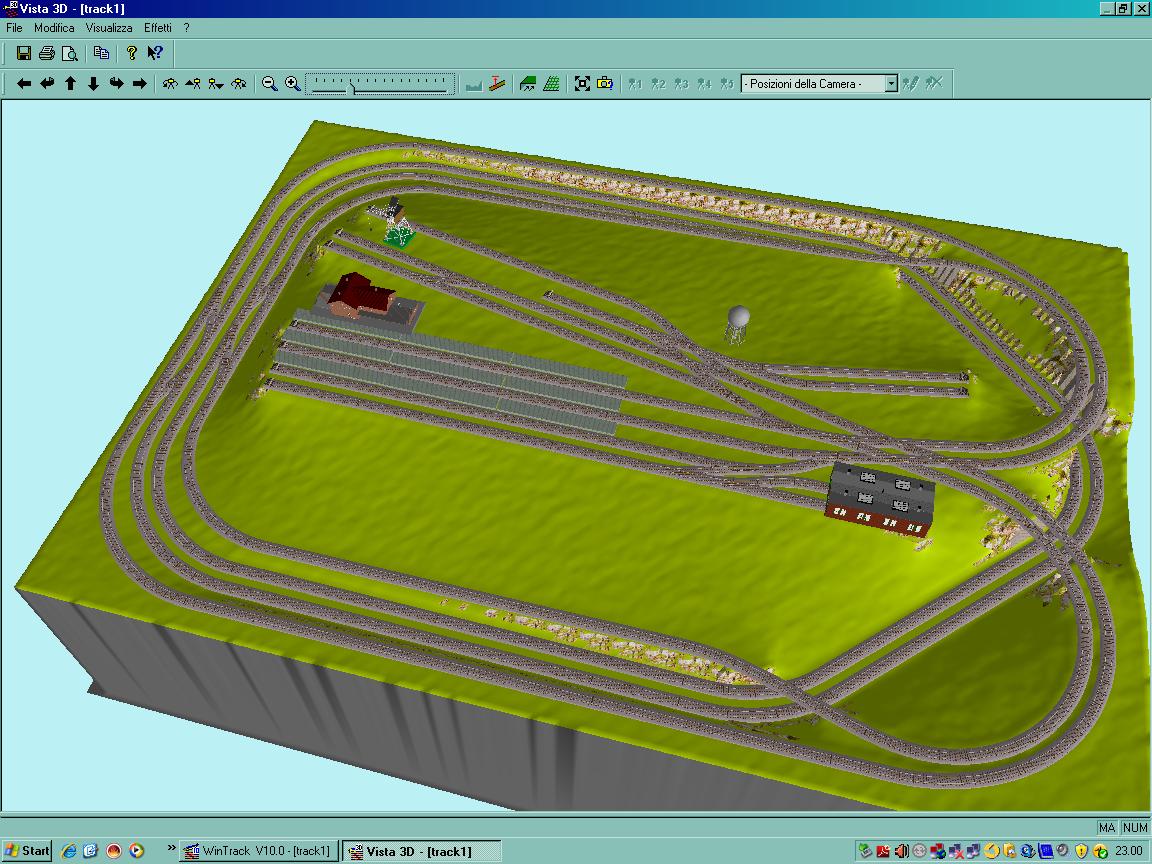The height and width of the screenshot is (864, 1152).
Task: Click the Windows Start button
Action: point(26,851)
